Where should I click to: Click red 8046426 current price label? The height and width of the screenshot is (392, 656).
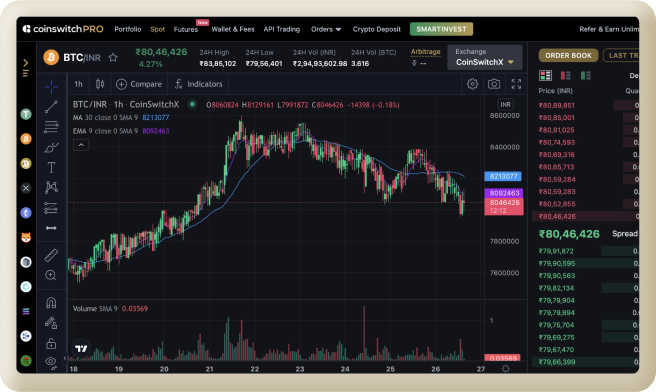coord(504,207)
